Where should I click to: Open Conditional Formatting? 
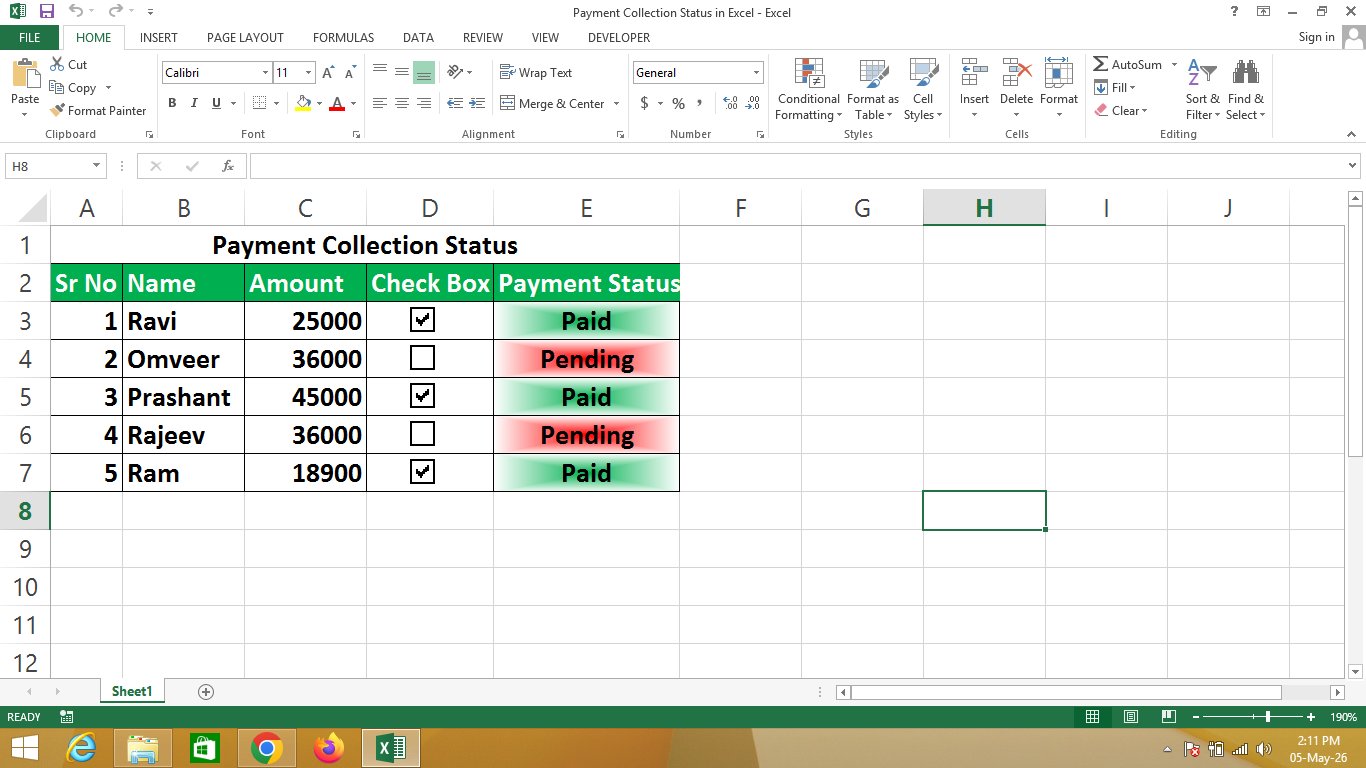[809, 90]
